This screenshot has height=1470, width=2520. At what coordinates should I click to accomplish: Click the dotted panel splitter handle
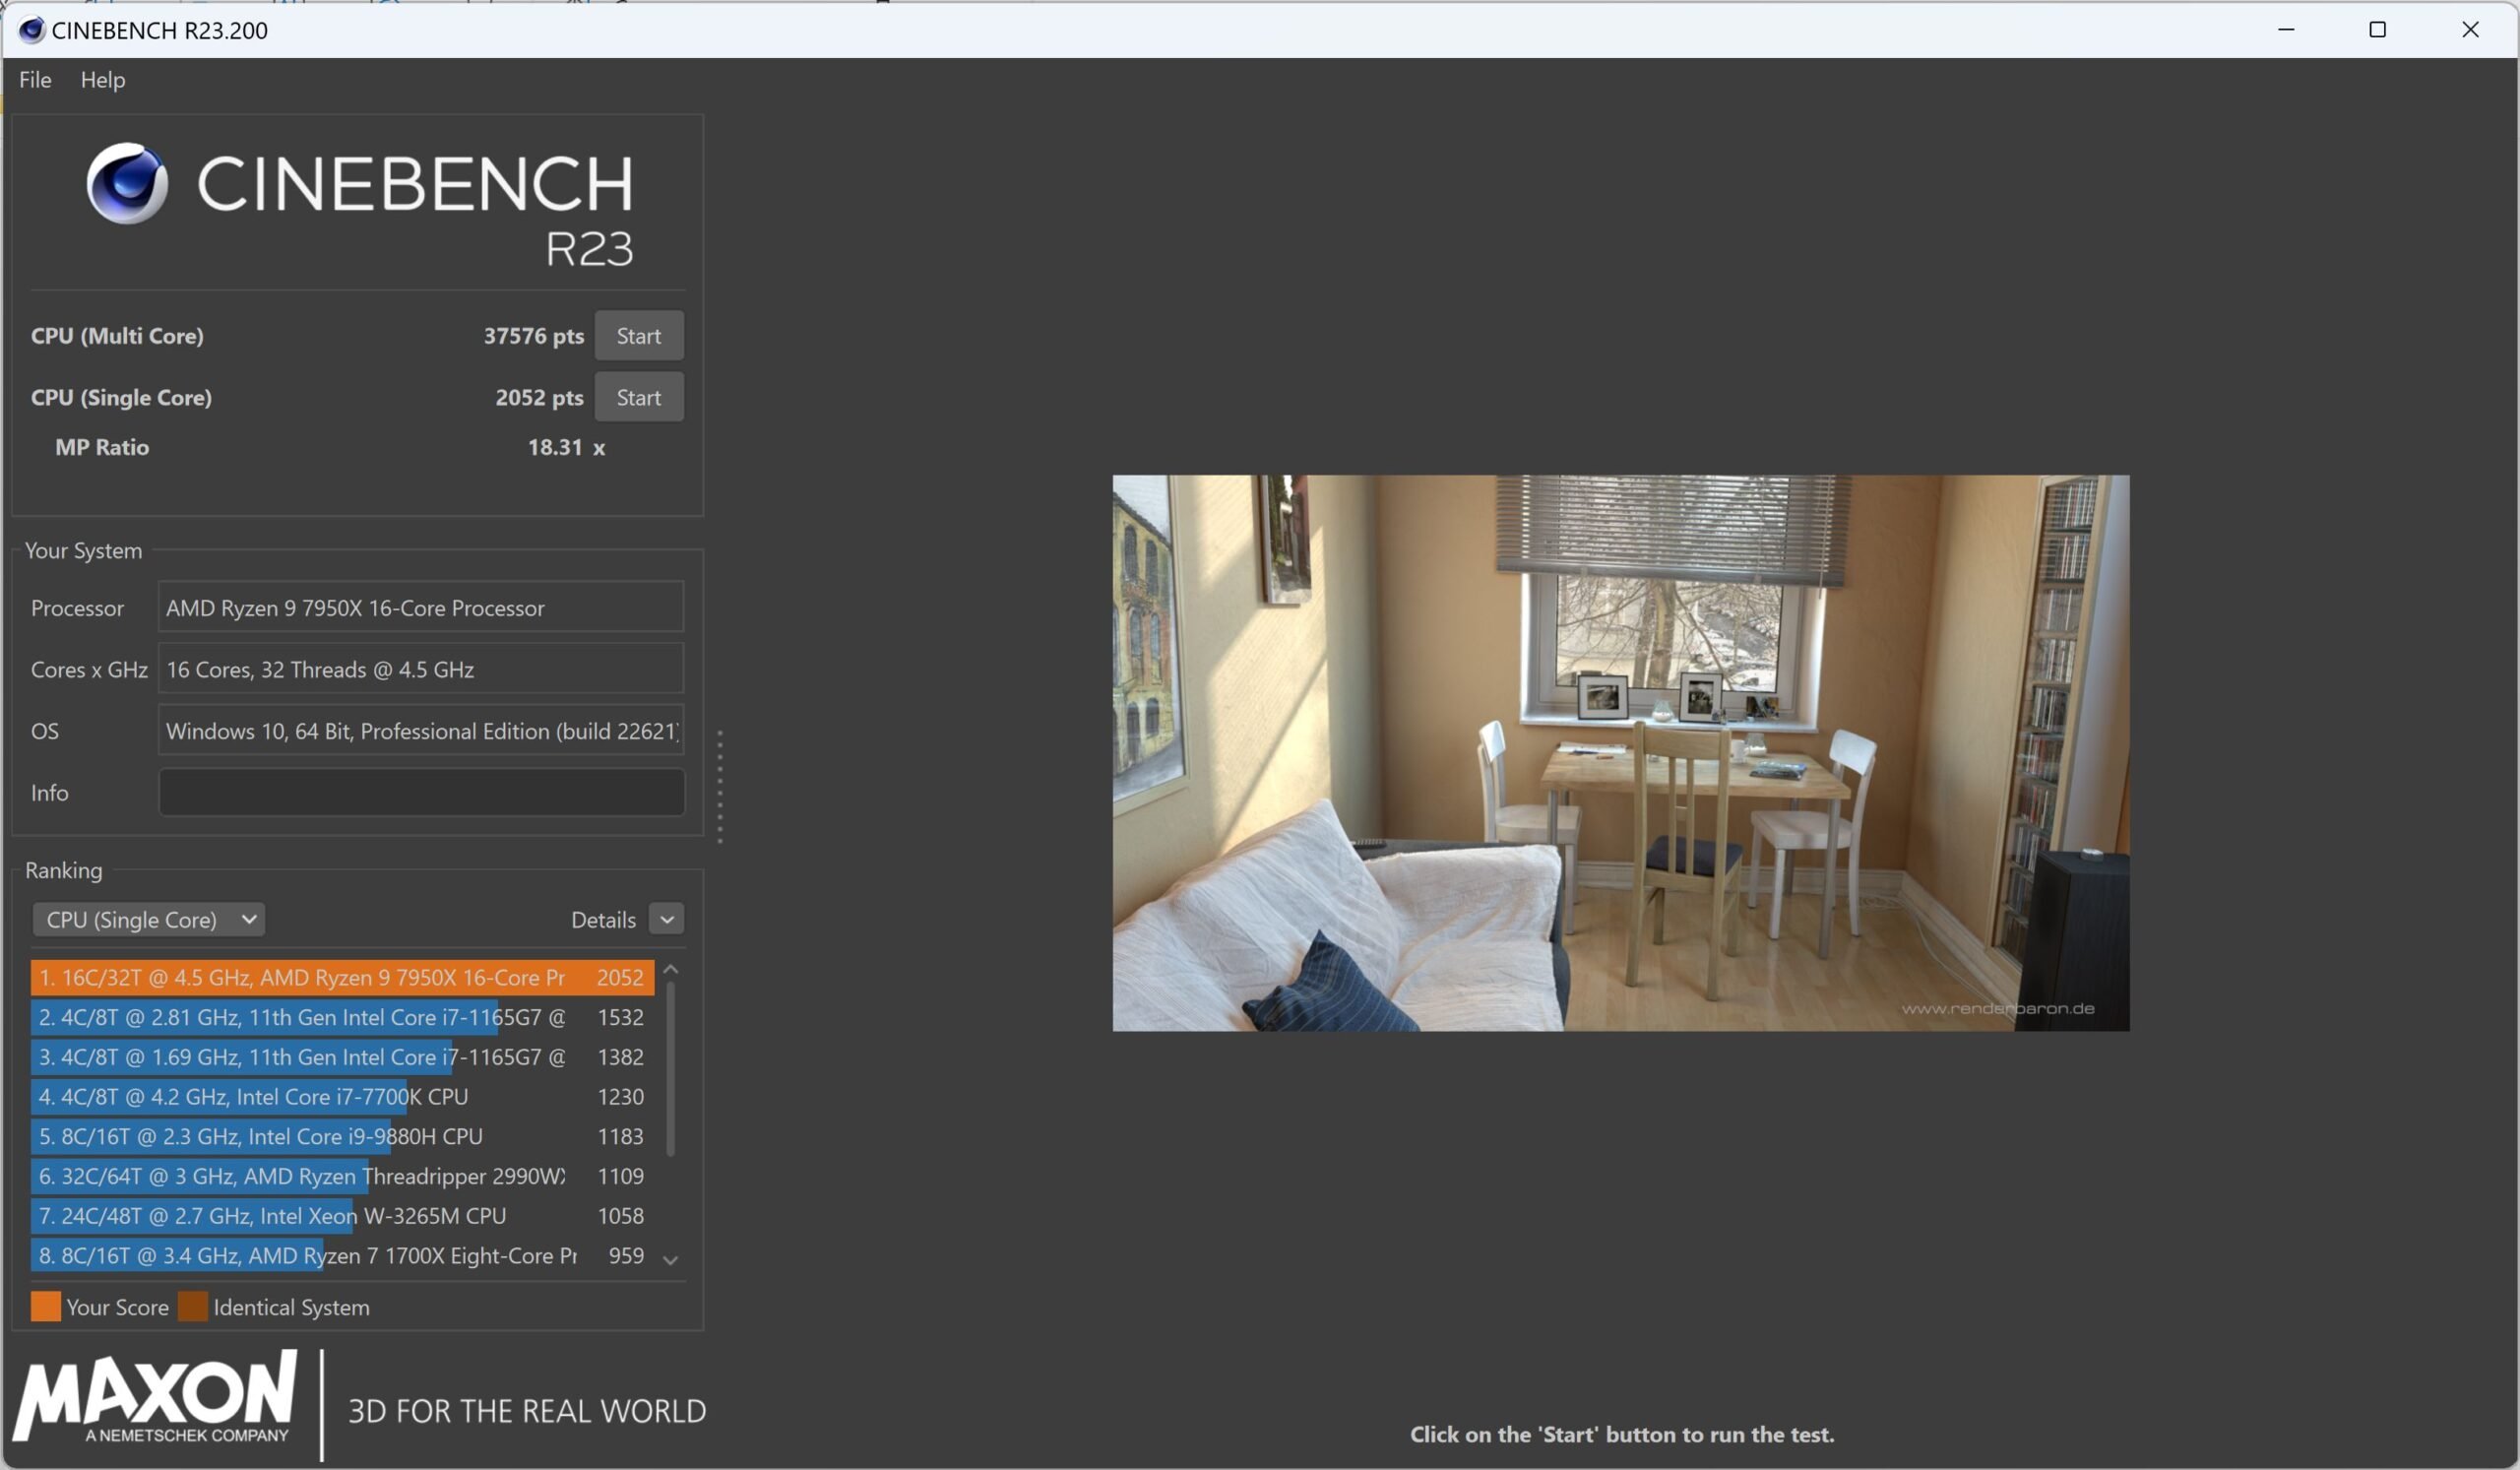[720, 787]
